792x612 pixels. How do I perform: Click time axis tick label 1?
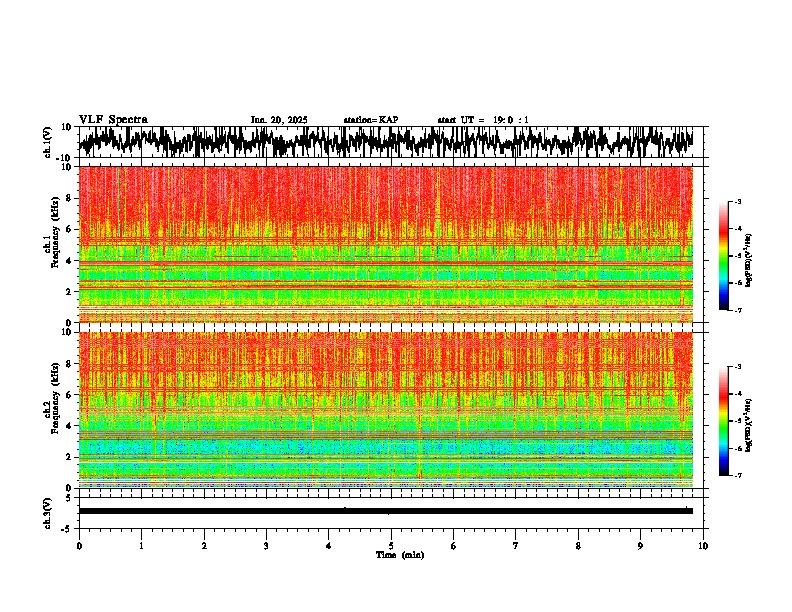click(141, 546)
